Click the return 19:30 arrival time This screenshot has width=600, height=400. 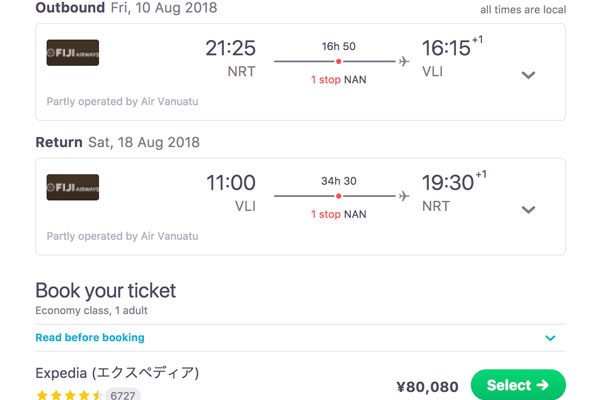pyautogui.click(x=448, y=183)
